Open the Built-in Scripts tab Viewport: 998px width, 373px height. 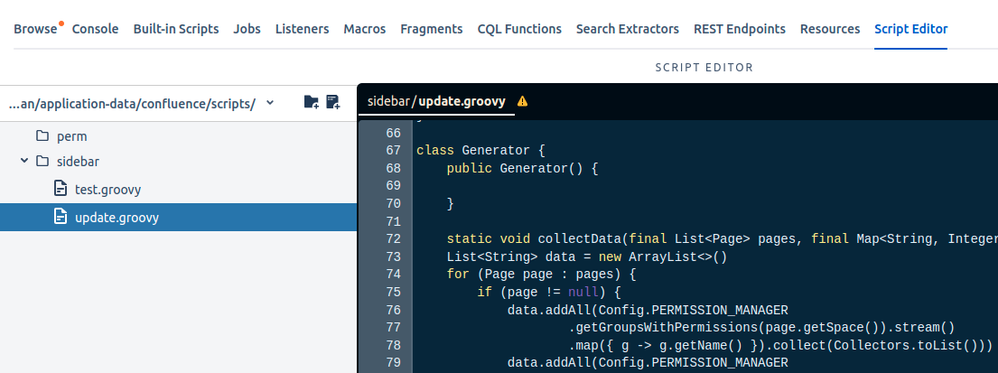click(176, 29)
